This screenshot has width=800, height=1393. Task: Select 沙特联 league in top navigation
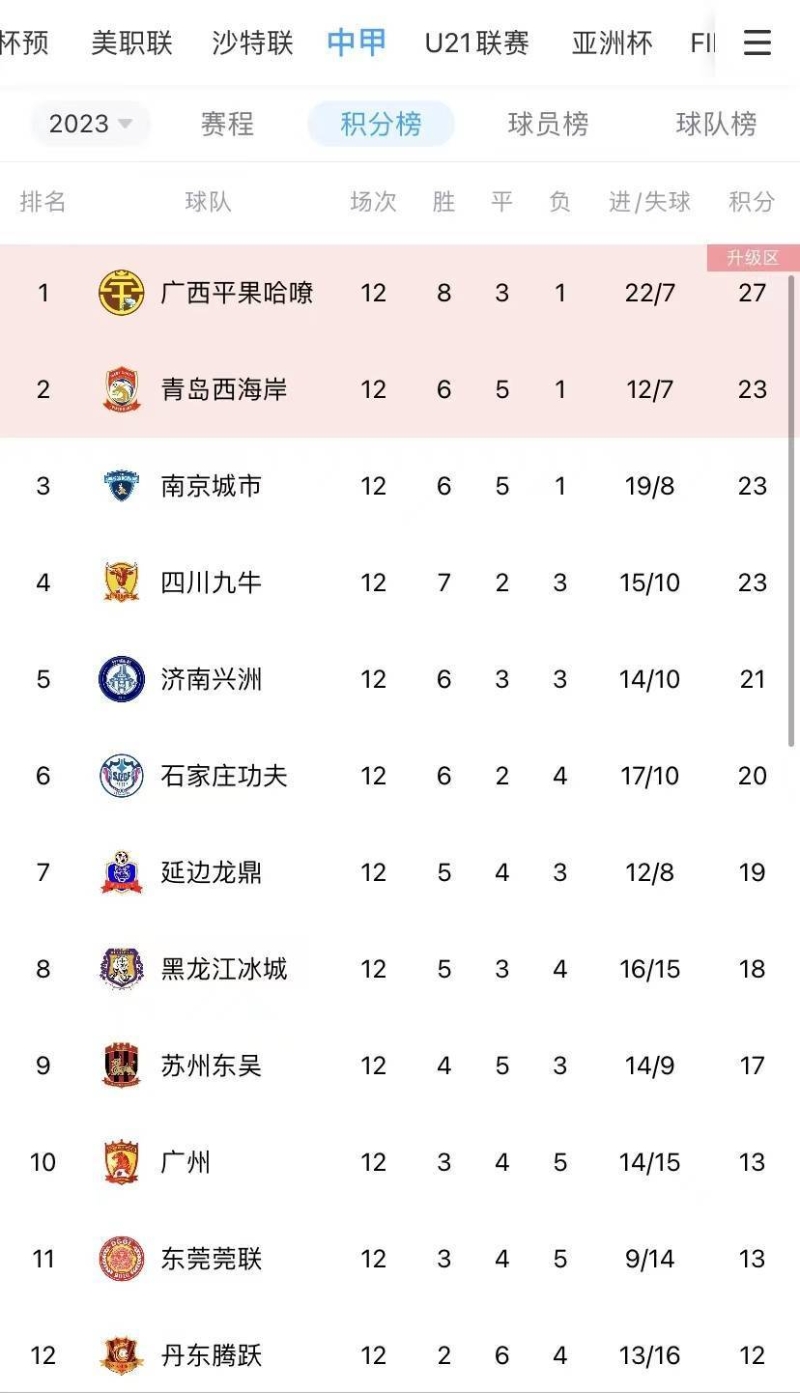pyautogui.click(x=252, y=43)
